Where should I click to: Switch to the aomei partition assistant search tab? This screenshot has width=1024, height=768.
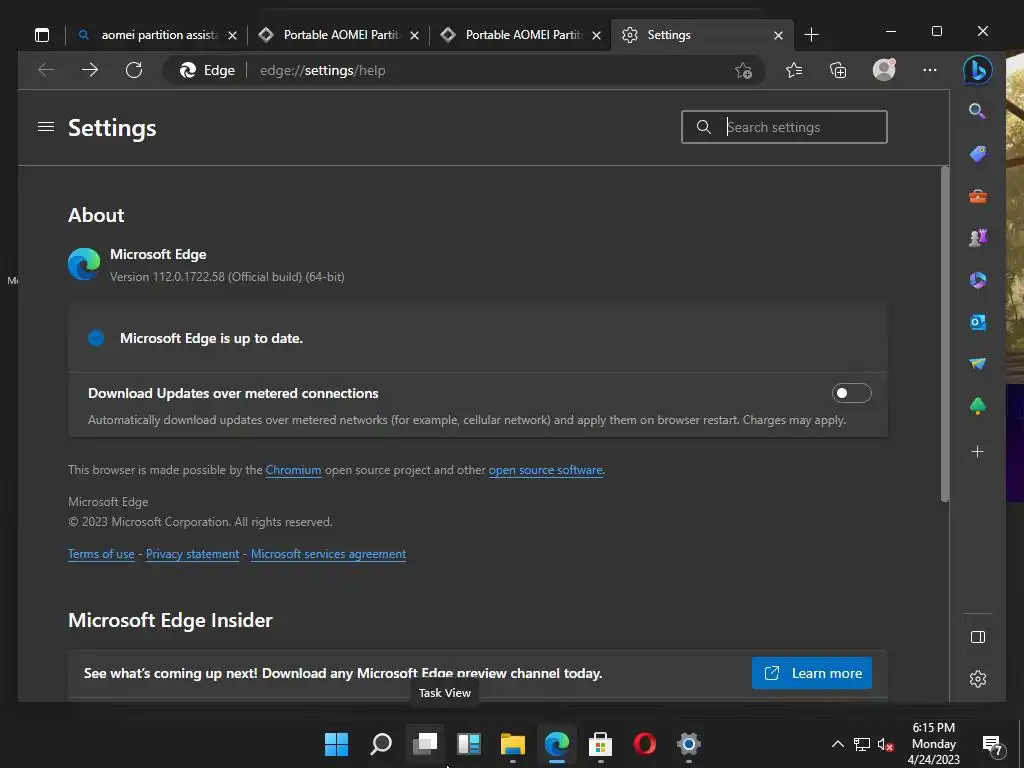tap(156, 35)
